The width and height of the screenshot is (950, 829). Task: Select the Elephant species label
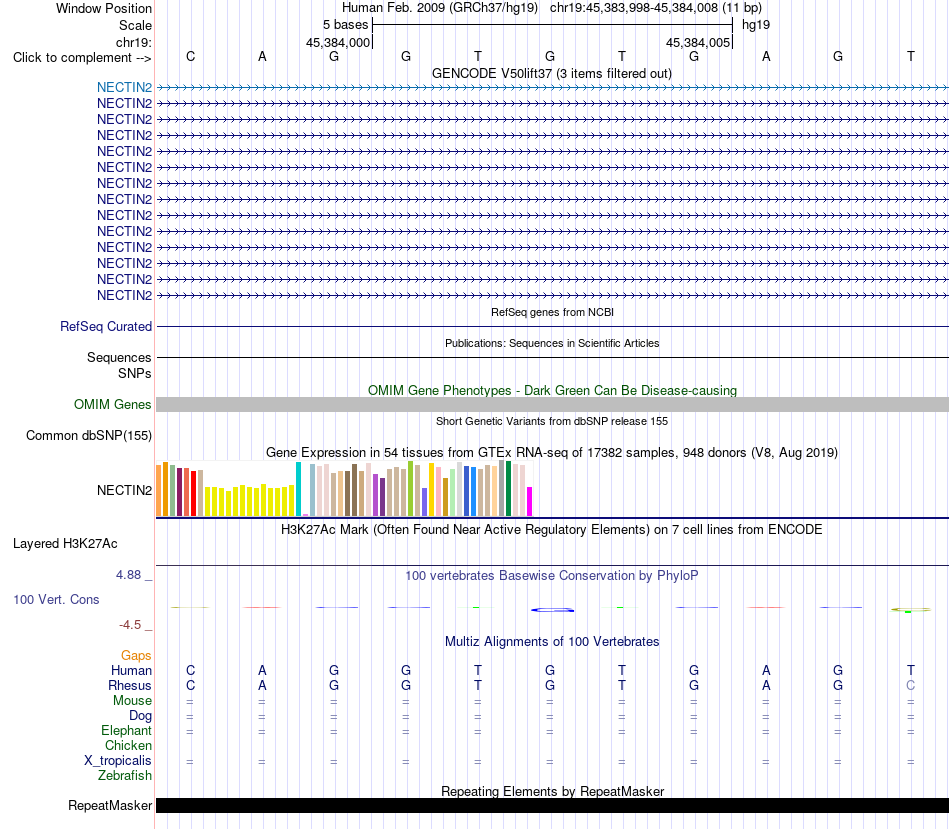click(126, 731)
